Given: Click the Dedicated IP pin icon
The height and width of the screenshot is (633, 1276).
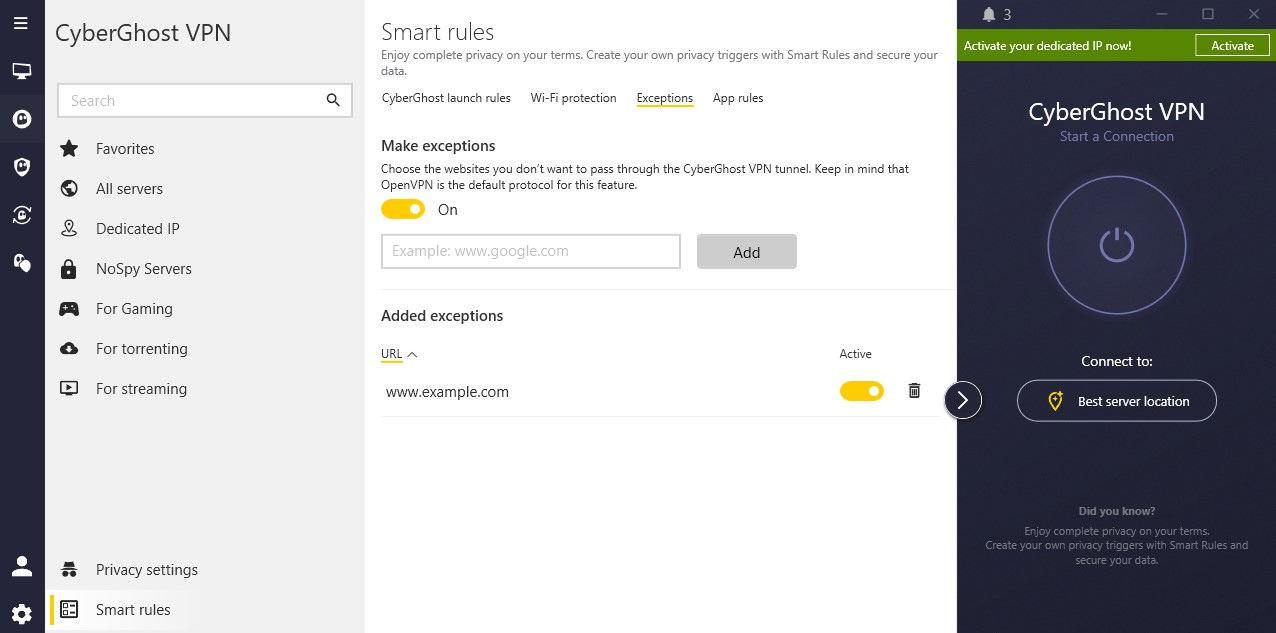Looking at the screenshot, I should click(x=69, y=229).
